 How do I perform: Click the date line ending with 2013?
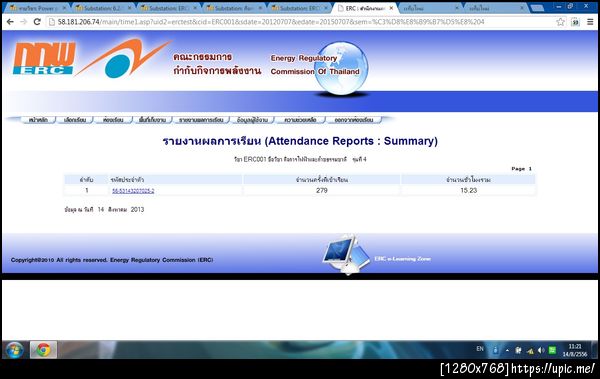tap(104, 209)
